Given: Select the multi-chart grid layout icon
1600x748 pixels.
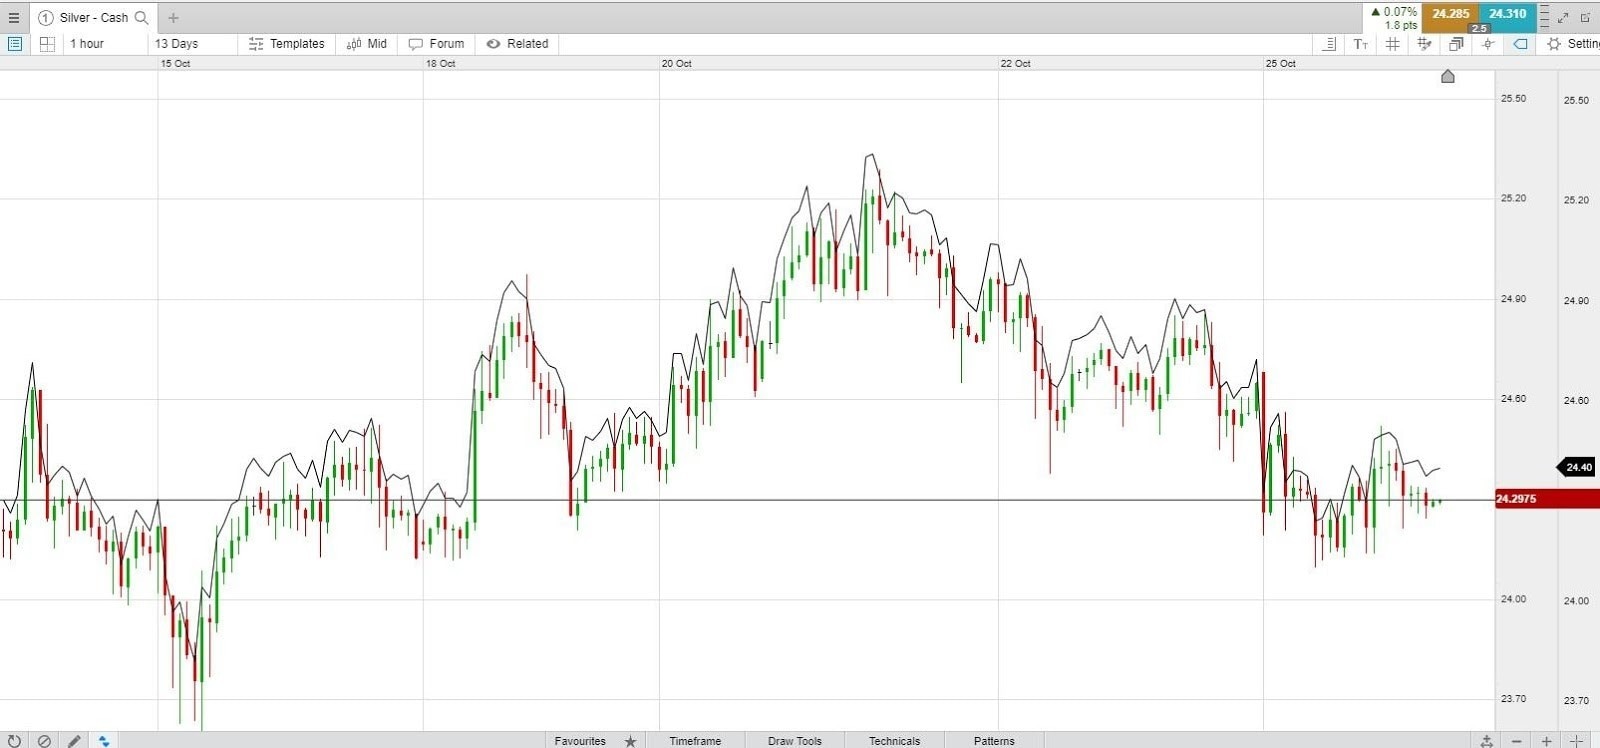Looking at the screenshot, I should tap(46, 43).
